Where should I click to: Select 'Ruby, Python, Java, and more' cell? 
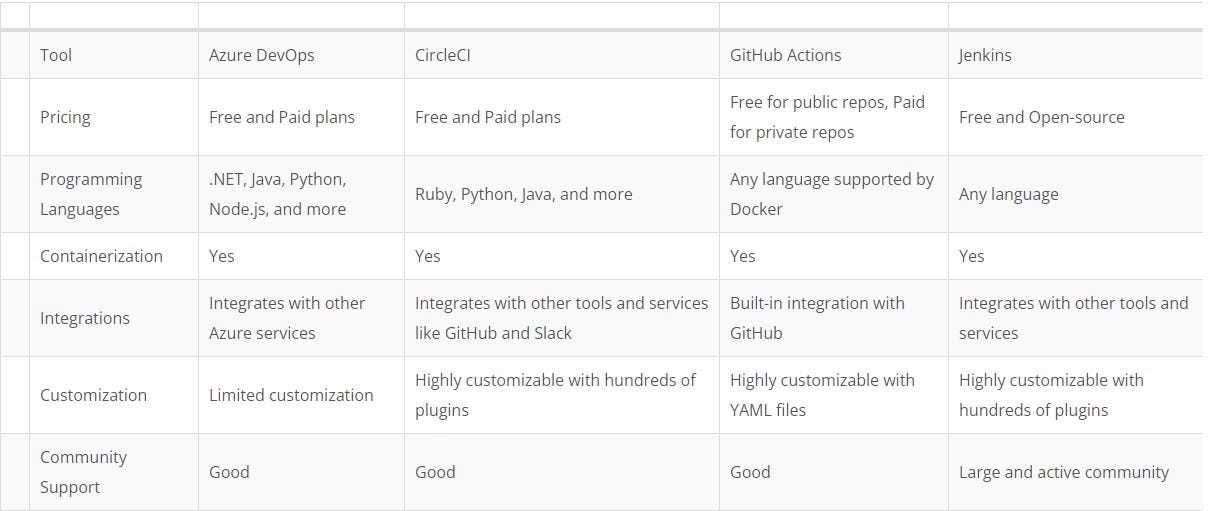[562, 194]
